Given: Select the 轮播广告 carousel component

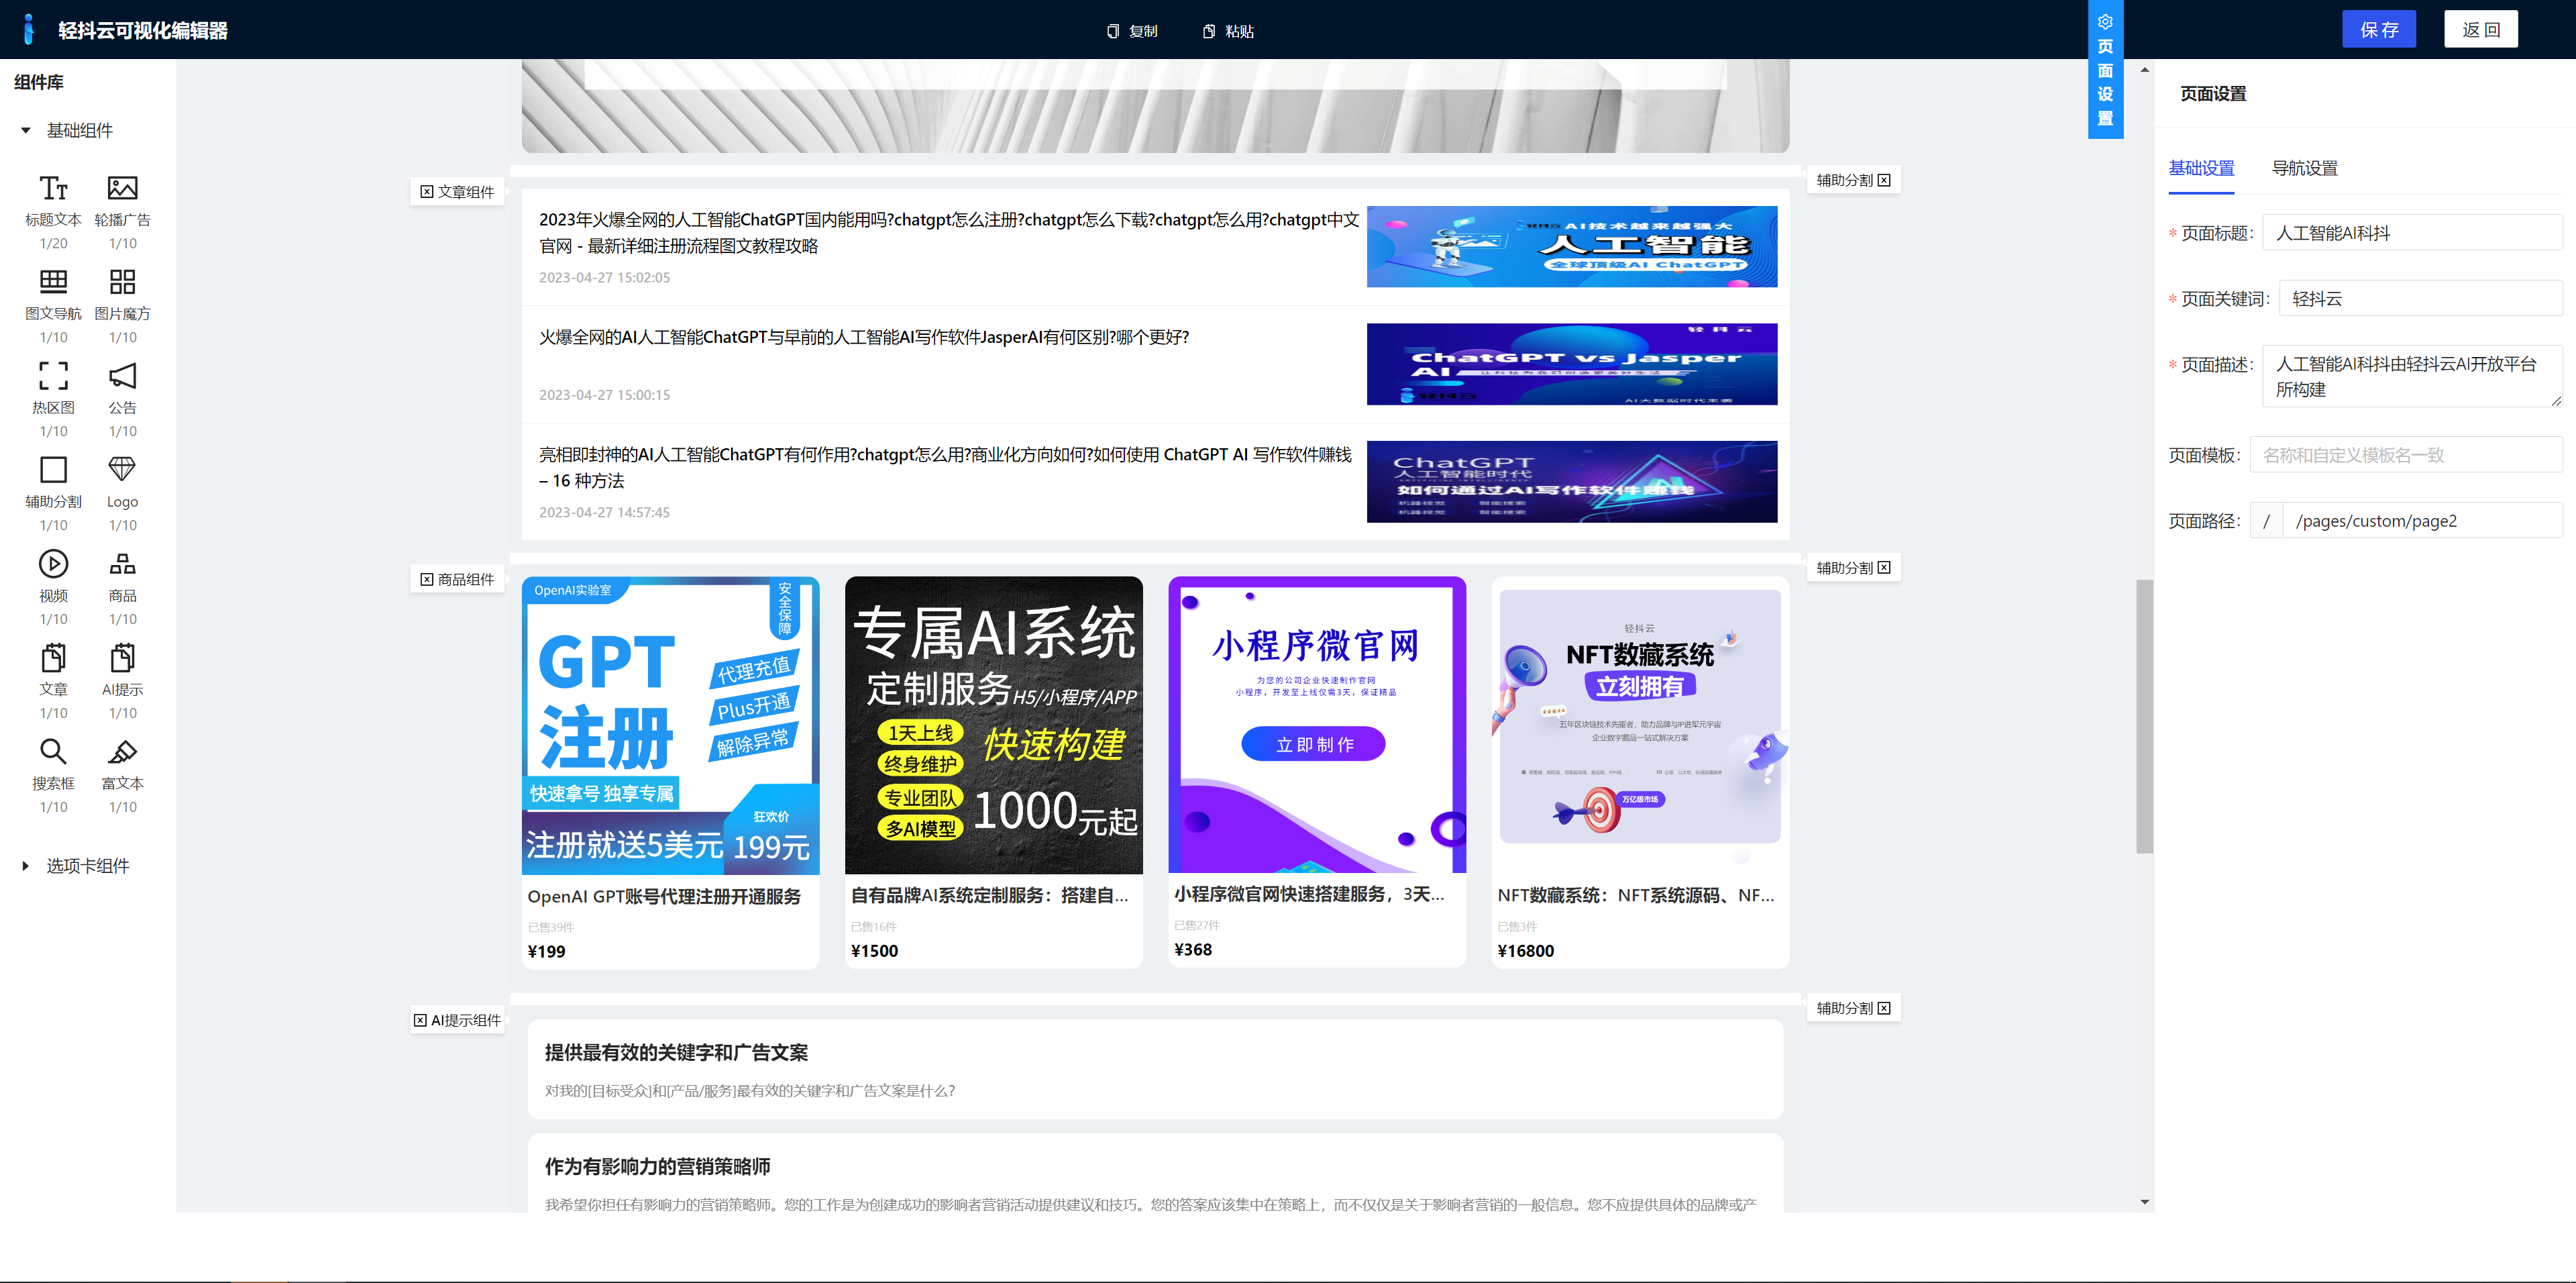Looking at the screenshot, I should coord(122,211).
